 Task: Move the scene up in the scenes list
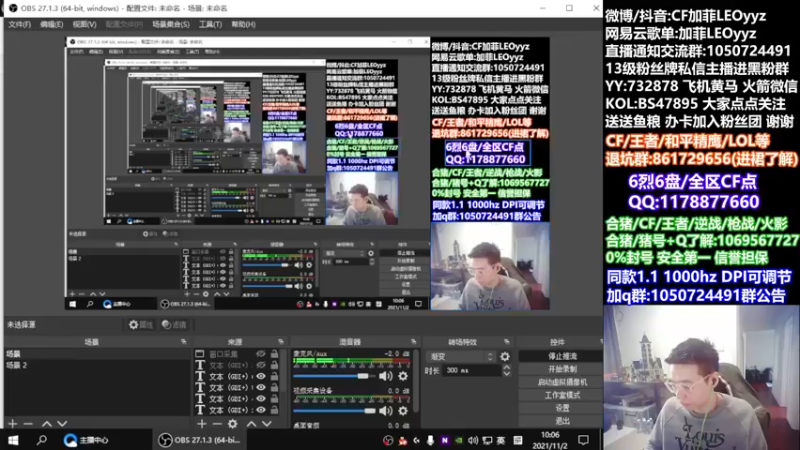46,423
